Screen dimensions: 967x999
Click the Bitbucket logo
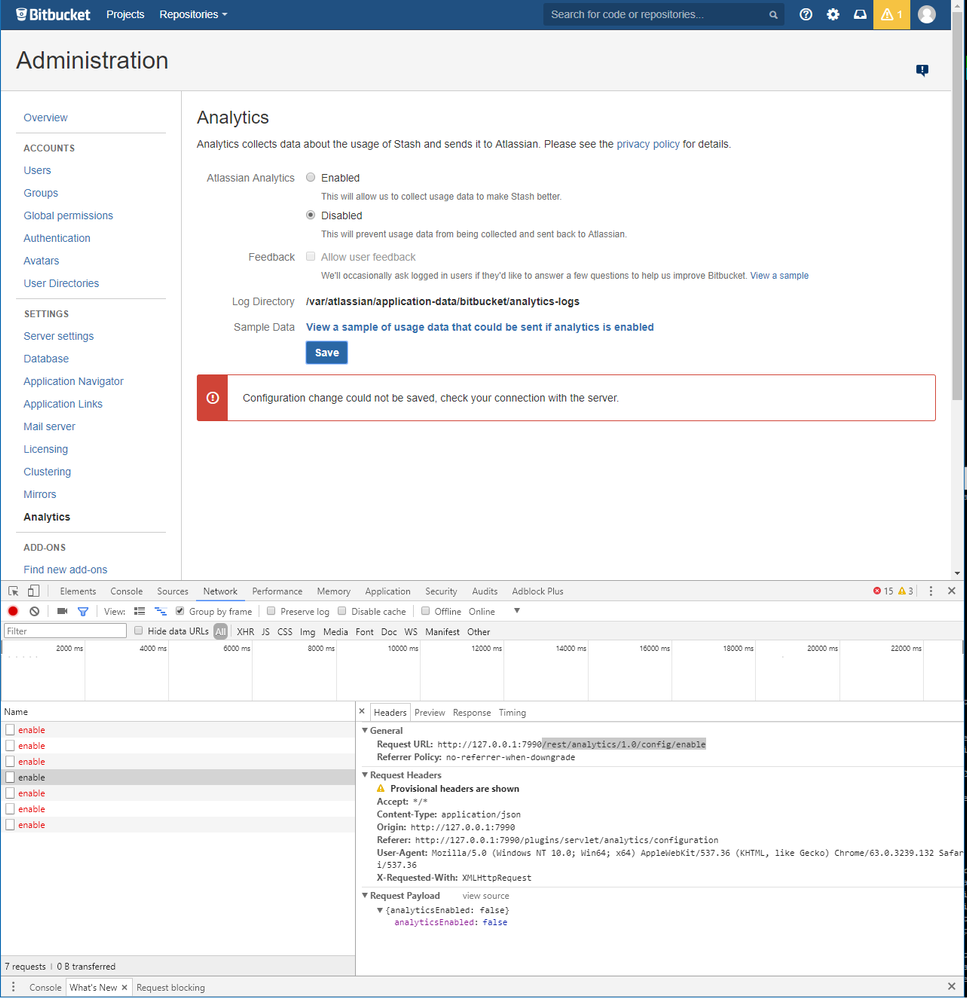tap(53, 14)
